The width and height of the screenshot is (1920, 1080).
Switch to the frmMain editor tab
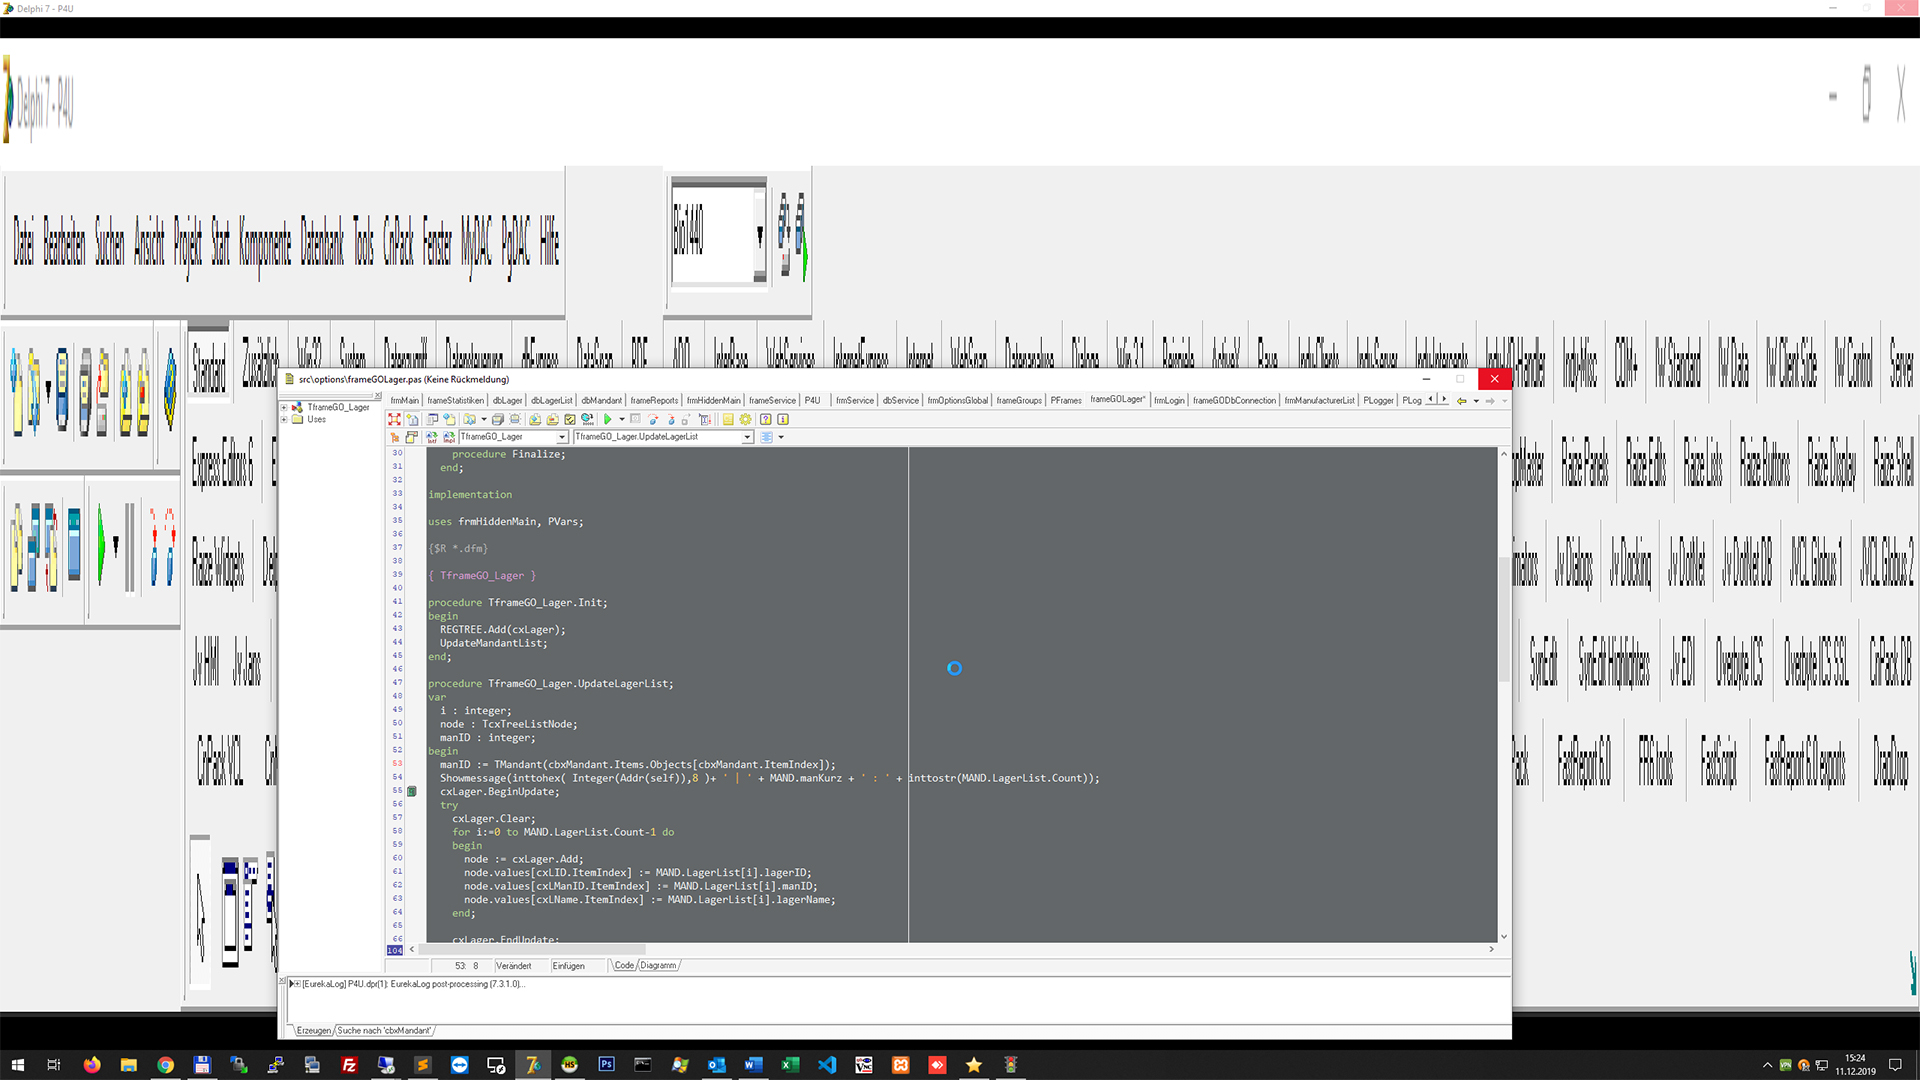click(x=405, y=400)
